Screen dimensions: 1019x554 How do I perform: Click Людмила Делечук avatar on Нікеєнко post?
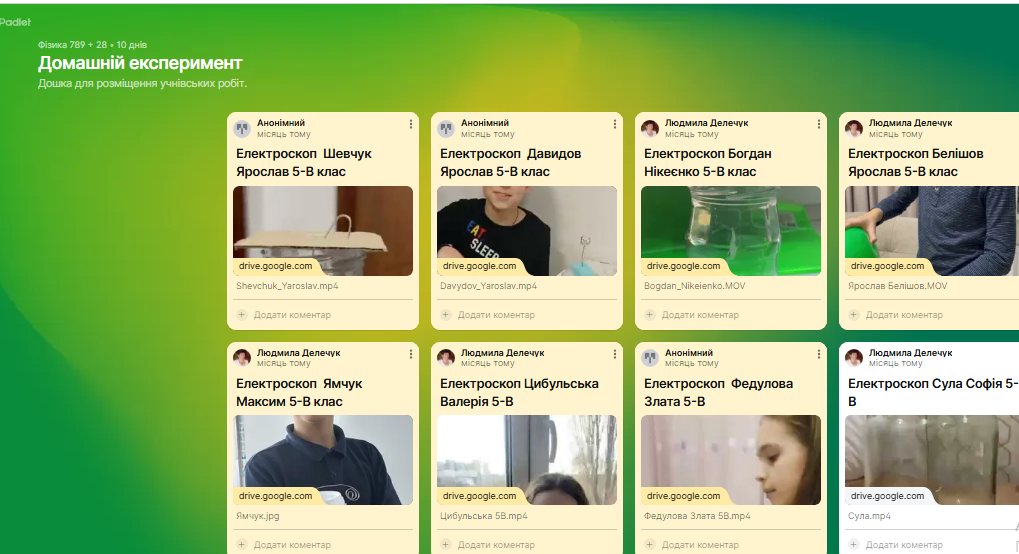650,128
